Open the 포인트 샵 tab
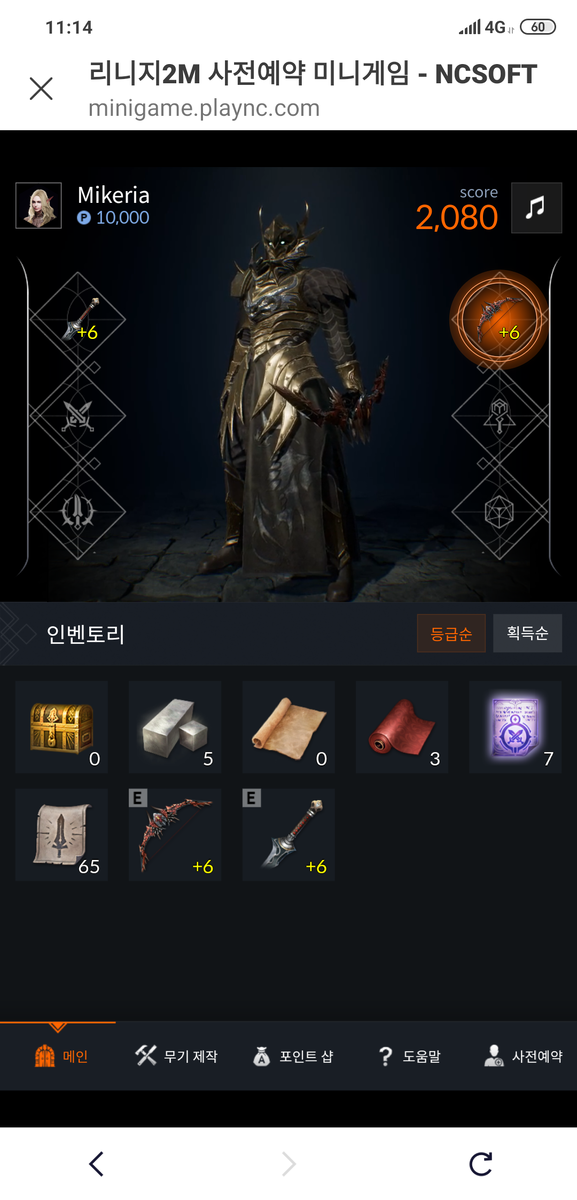The width and height of the screenshot is (577, 1200). tap(291, 1056)
